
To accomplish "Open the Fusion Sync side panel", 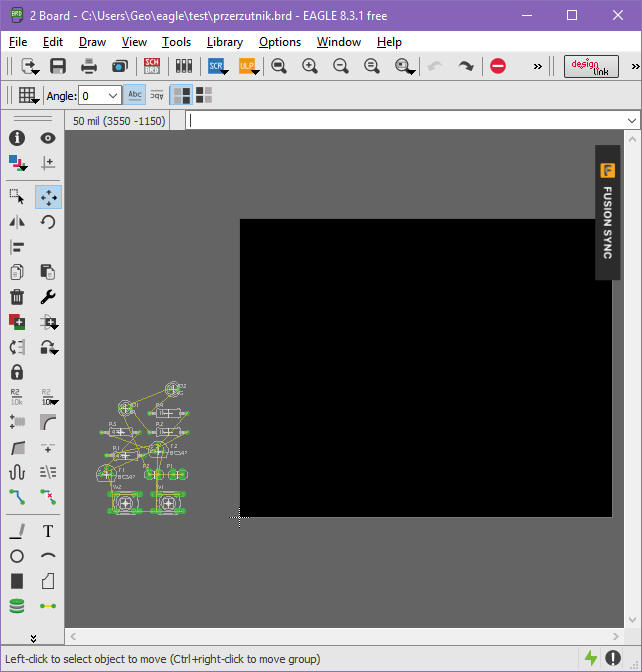I will click(x=607, y=213).
